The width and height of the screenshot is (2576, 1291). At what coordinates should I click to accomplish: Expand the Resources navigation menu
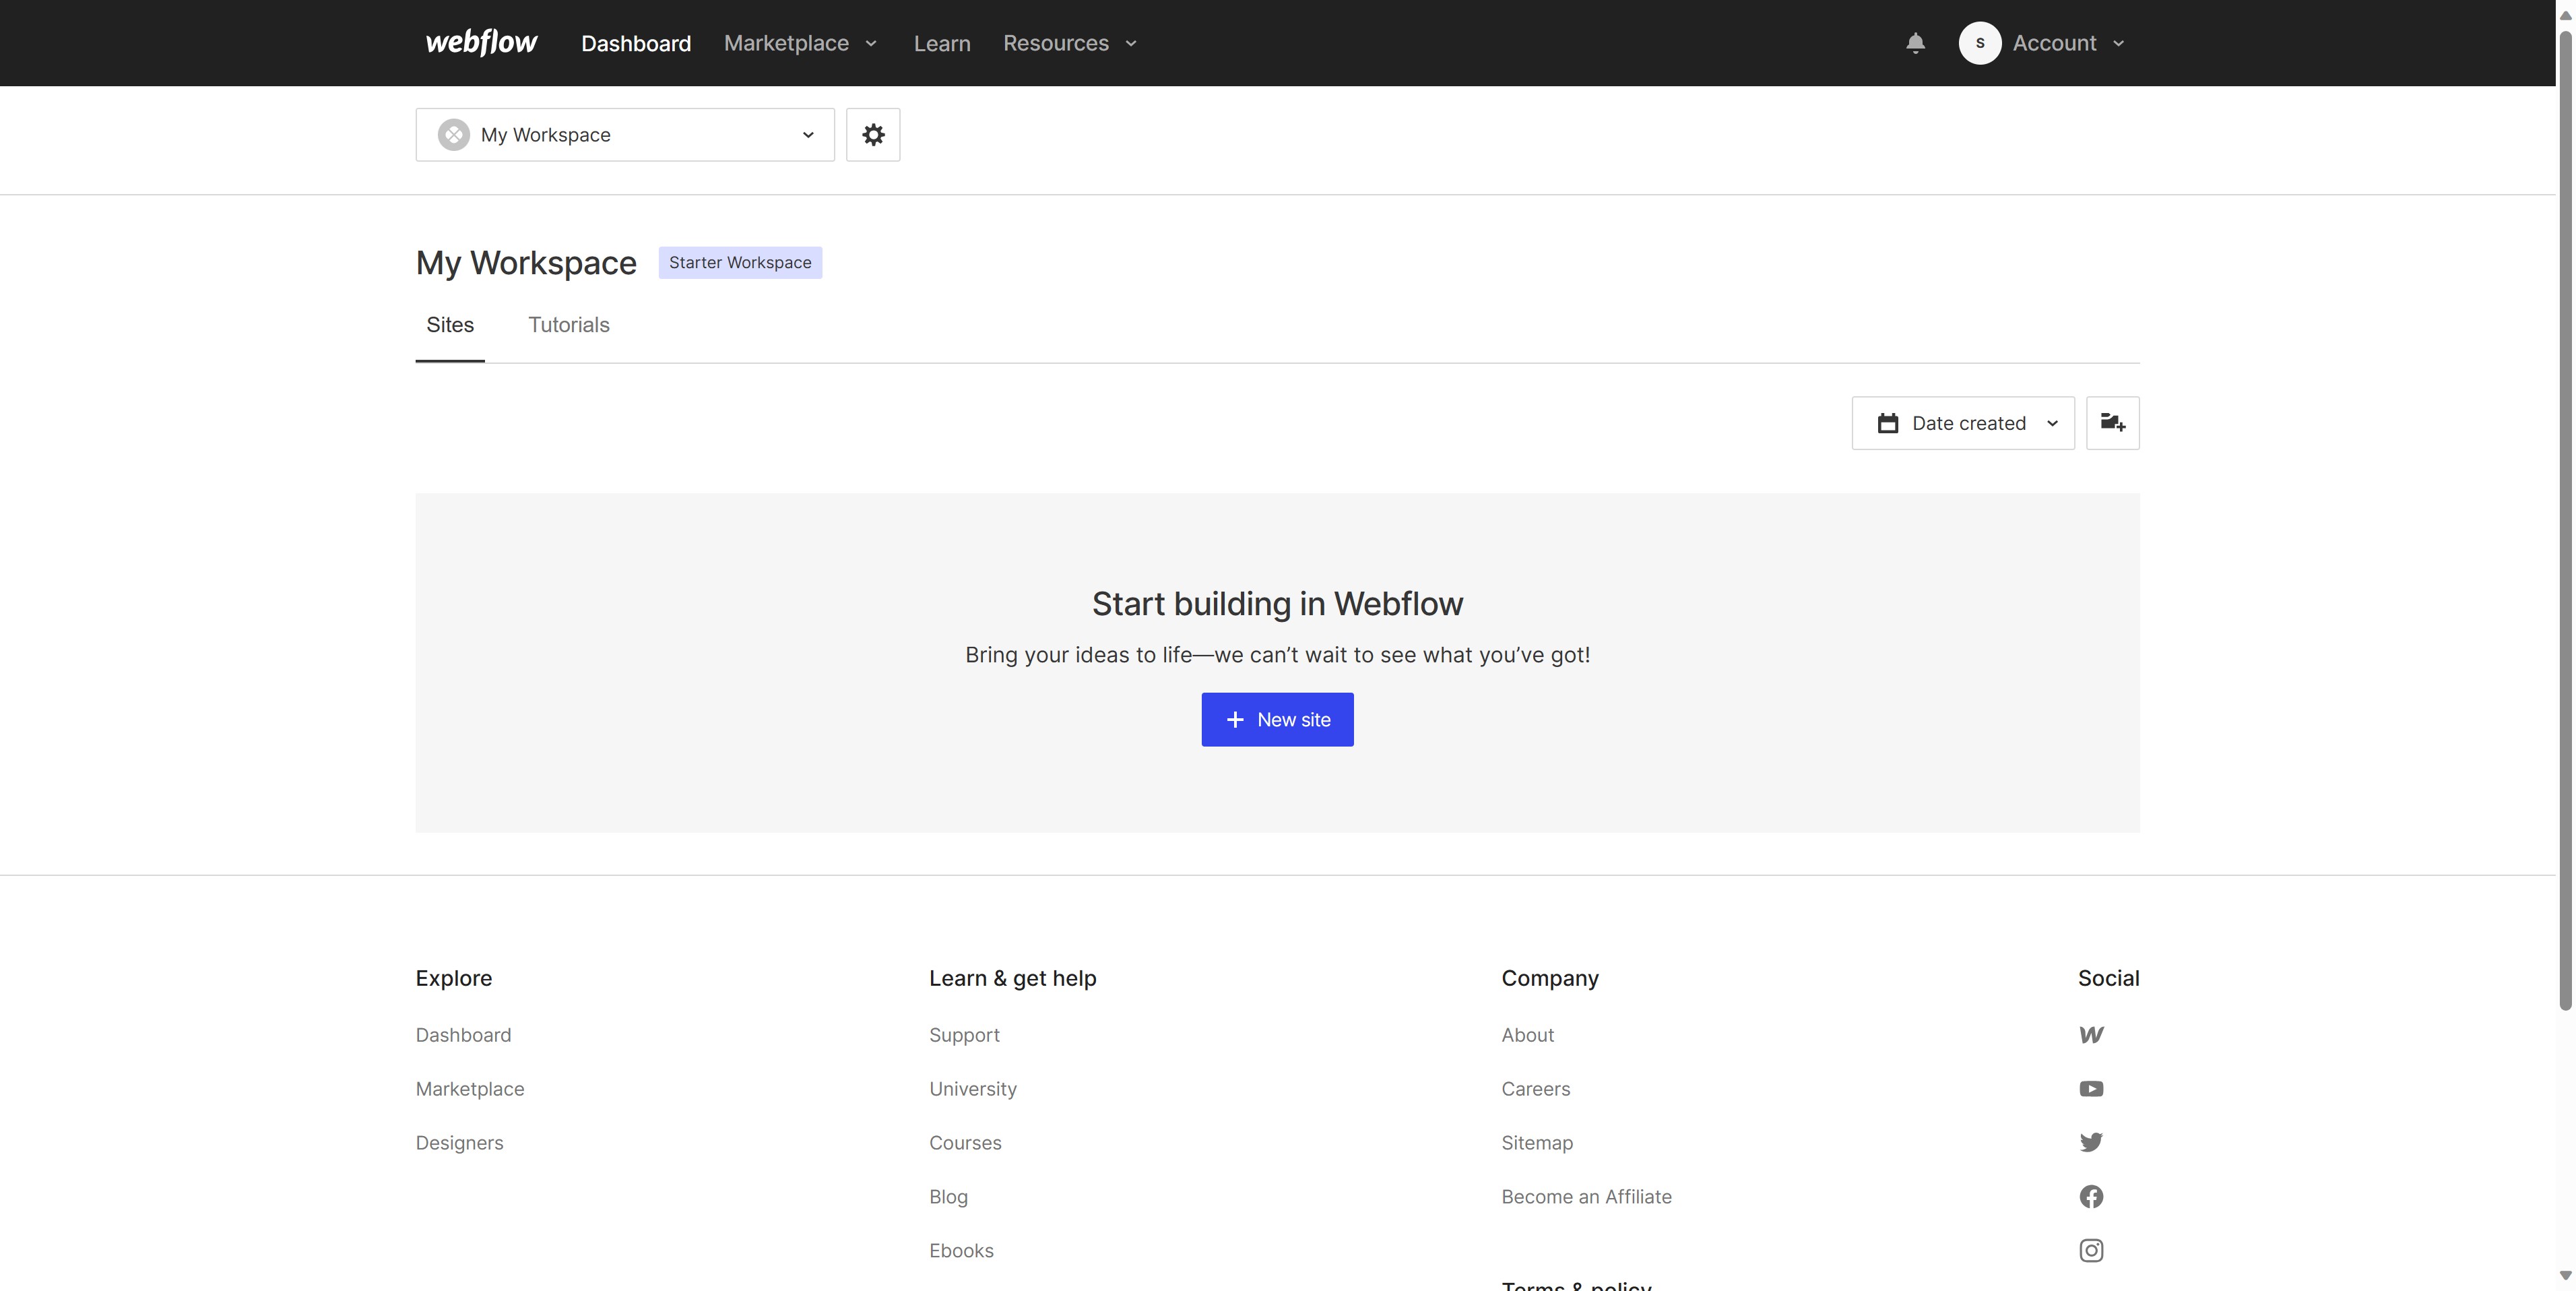(x=1069, y=43)
